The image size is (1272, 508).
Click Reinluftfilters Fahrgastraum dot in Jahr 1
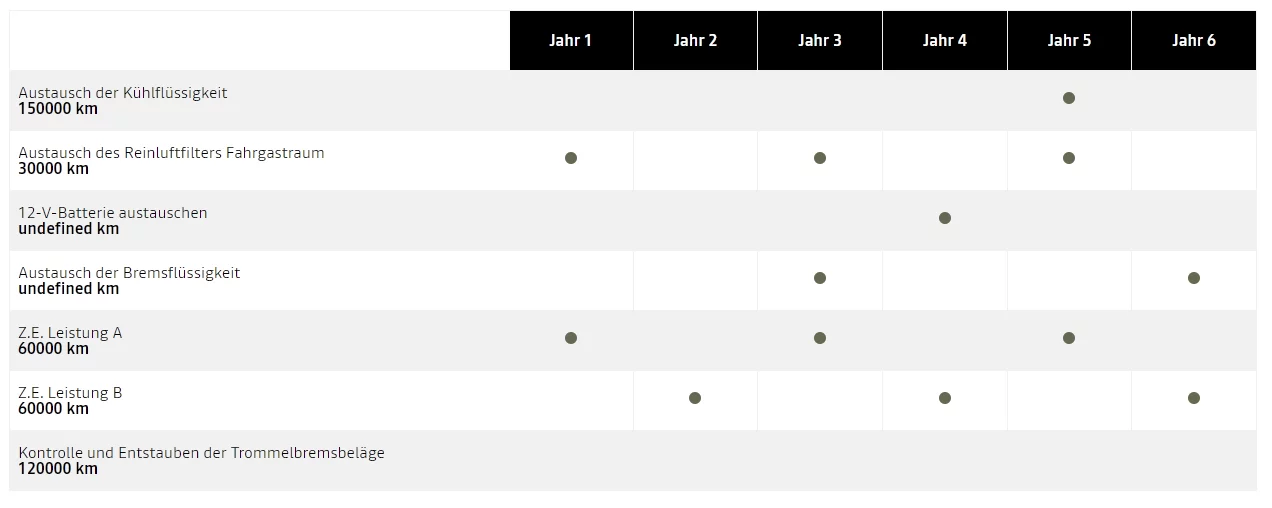[x=571, y=158]
